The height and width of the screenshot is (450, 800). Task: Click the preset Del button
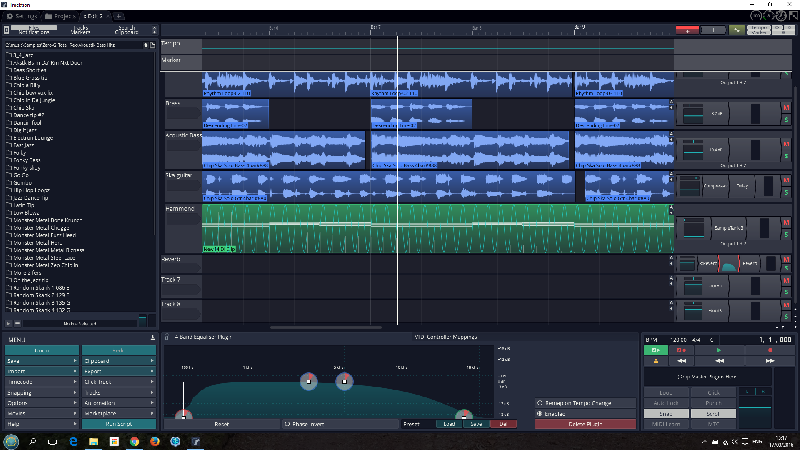(x=503, y=424)
